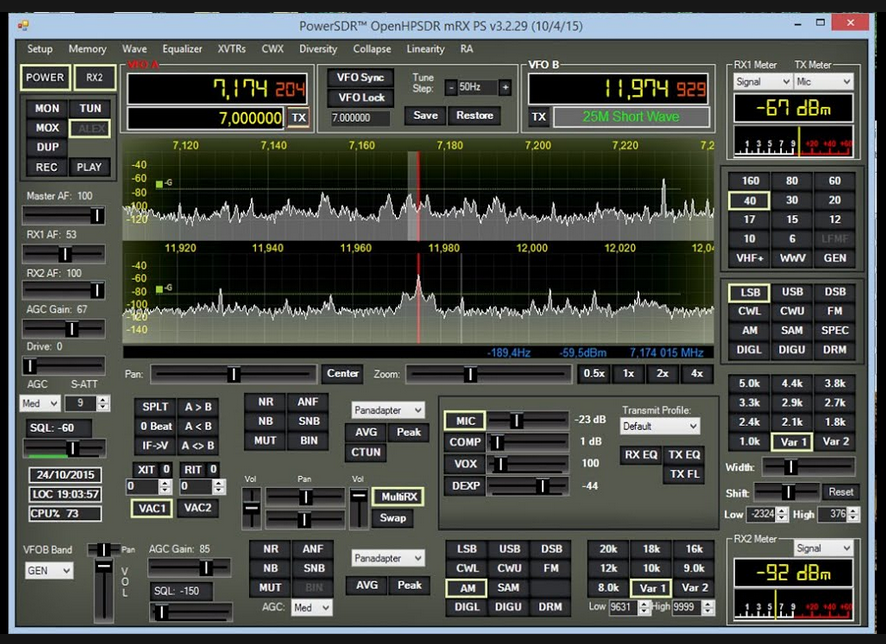
Task: Select the 20 meter band button
Action: (x=835, y=201)
